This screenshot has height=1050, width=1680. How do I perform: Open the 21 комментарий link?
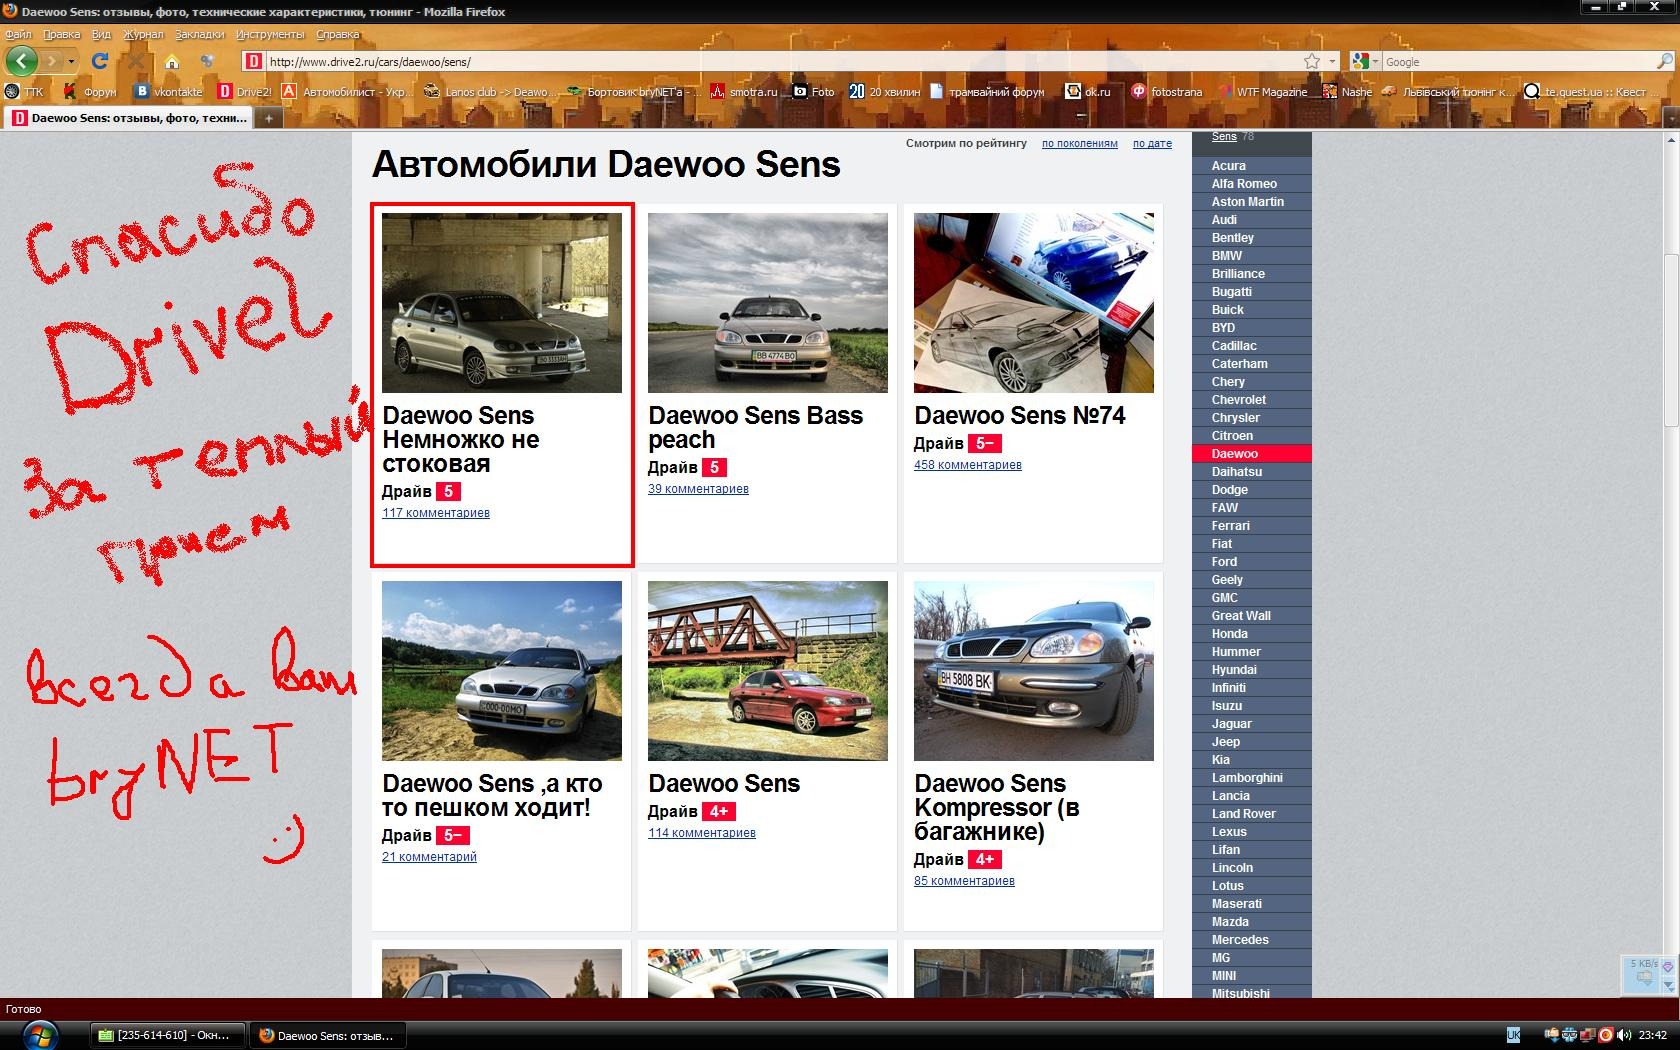tap(429, 857)
